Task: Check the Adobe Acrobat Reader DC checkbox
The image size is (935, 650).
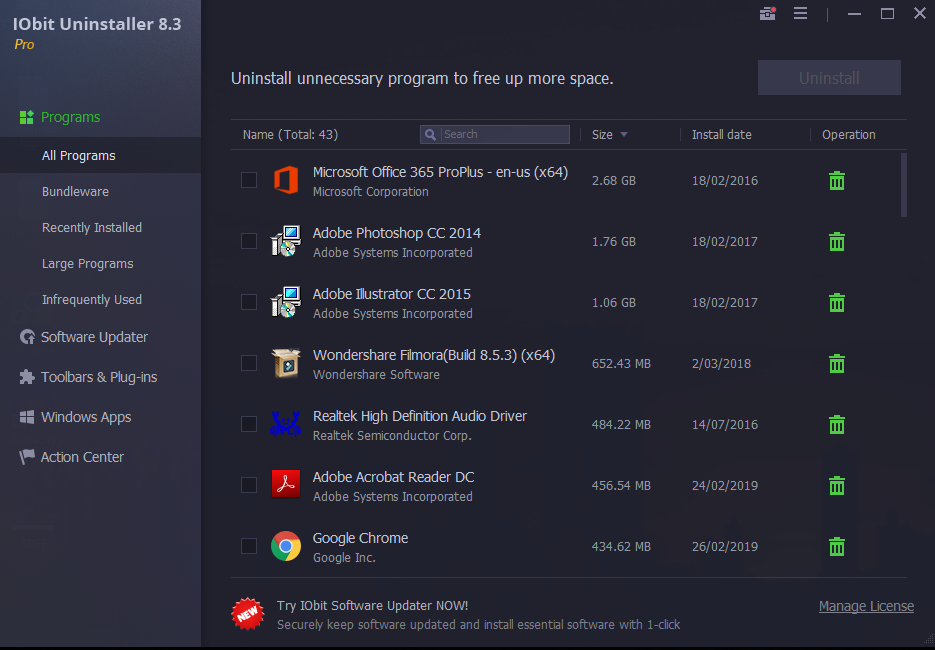Action: coord(249,485)
